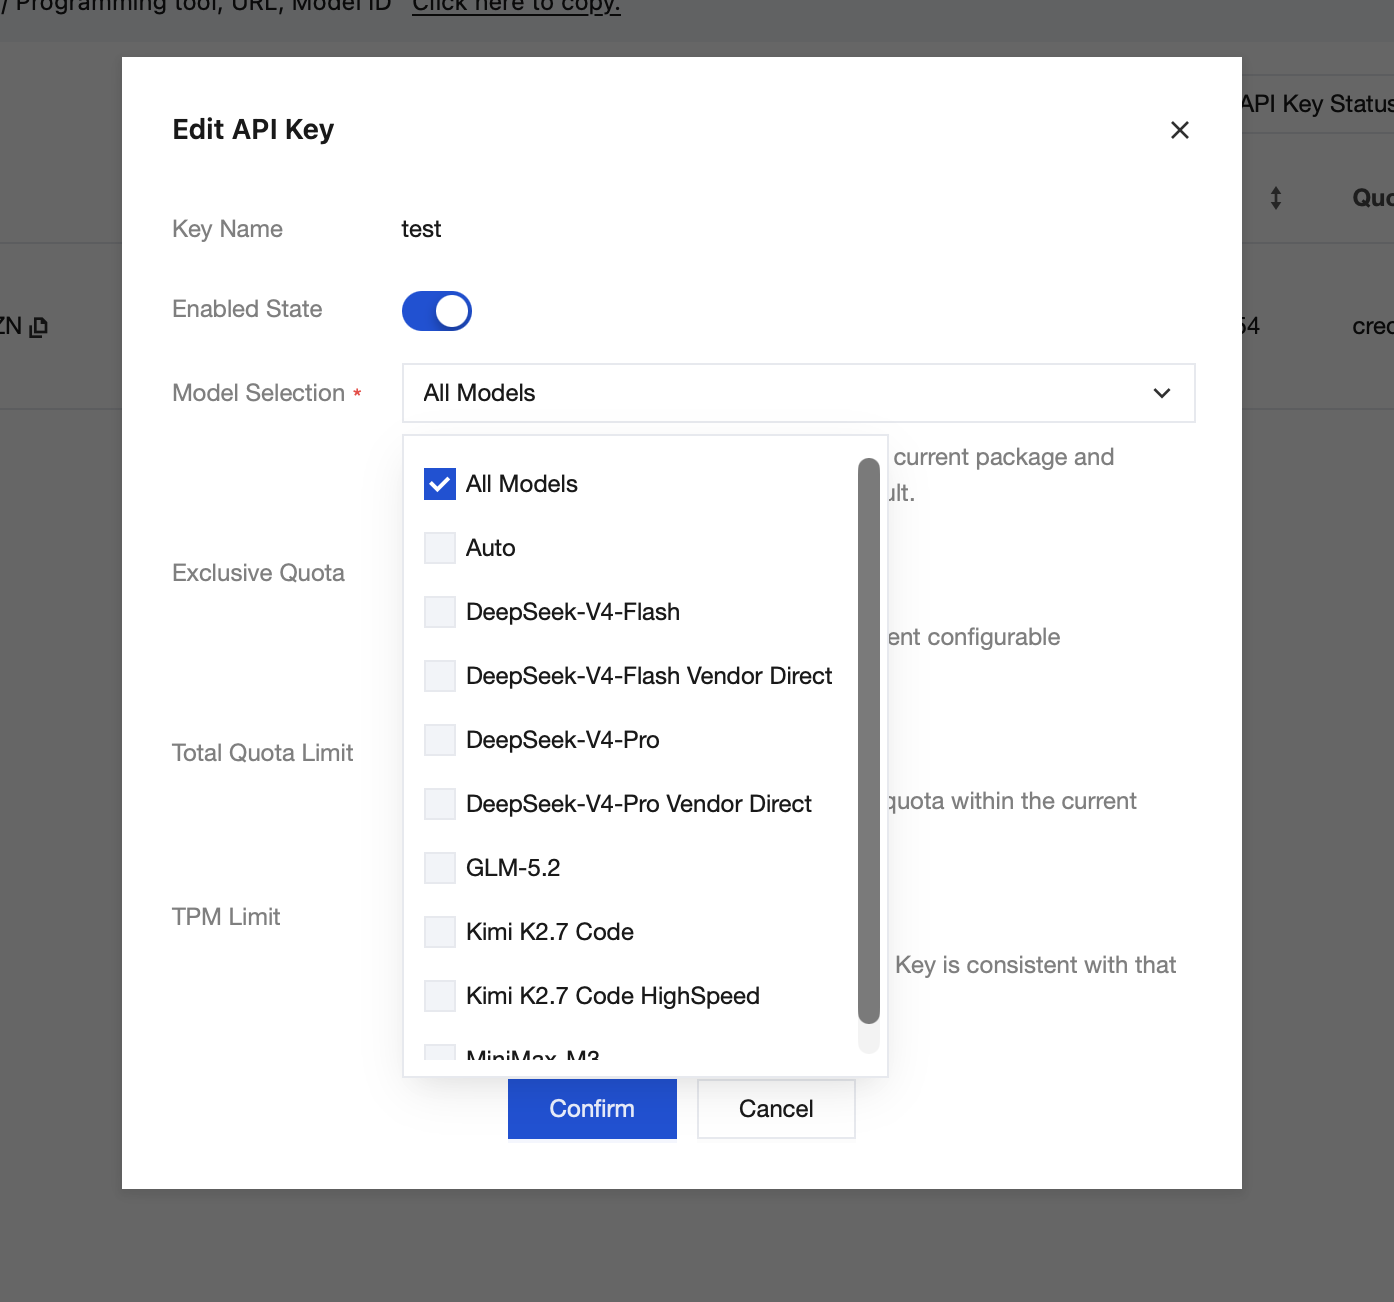Cancel editing the API key
The height and width of the screenshot is (1302, 1394).
pos(776,1109)
